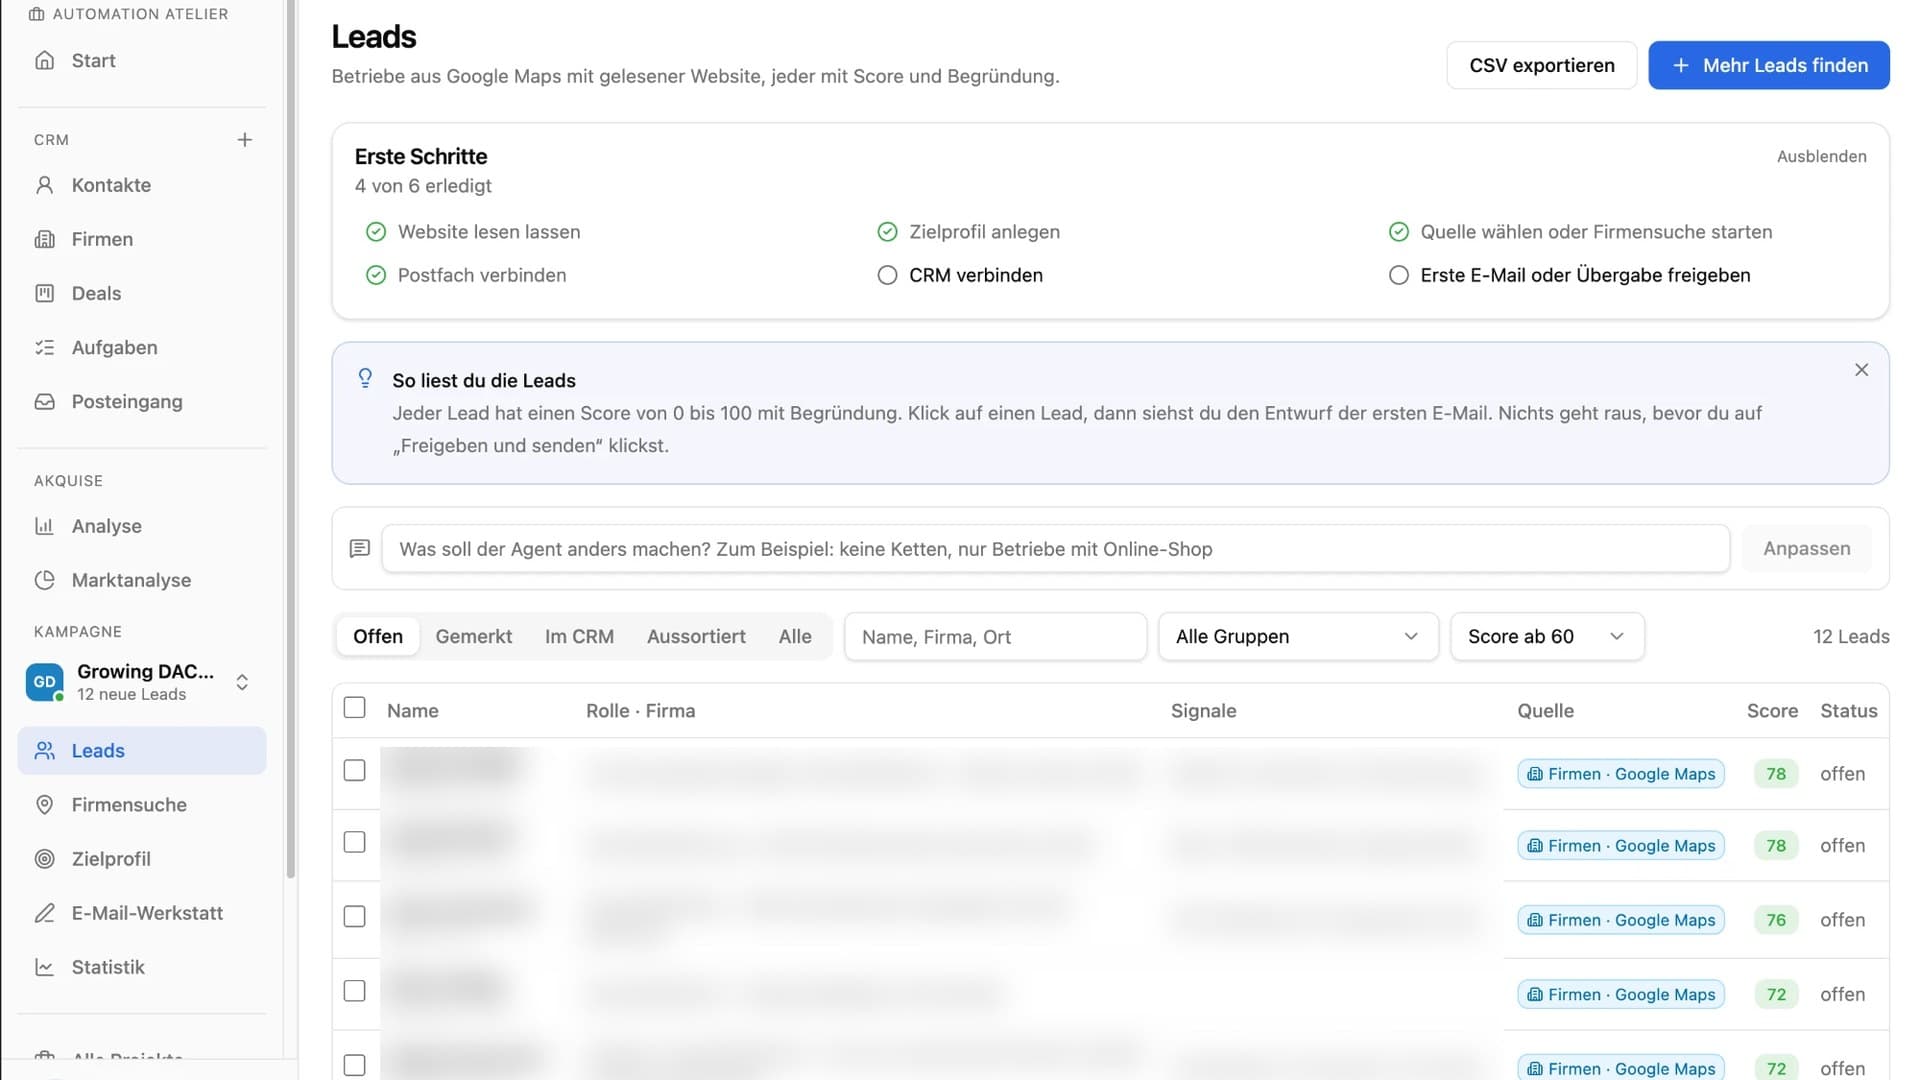Click the Ausblenden link
This screenshot has width=1920, height=1080.
(1821, 156)
